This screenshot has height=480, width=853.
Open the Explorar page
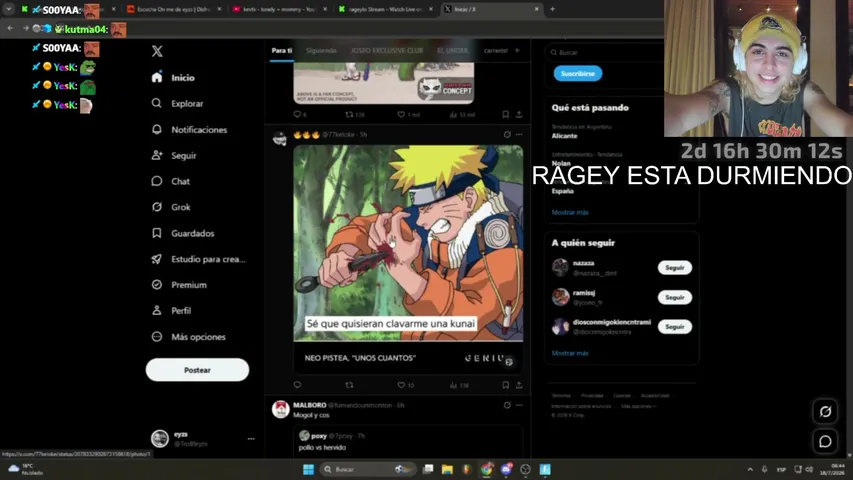(177, 103)
